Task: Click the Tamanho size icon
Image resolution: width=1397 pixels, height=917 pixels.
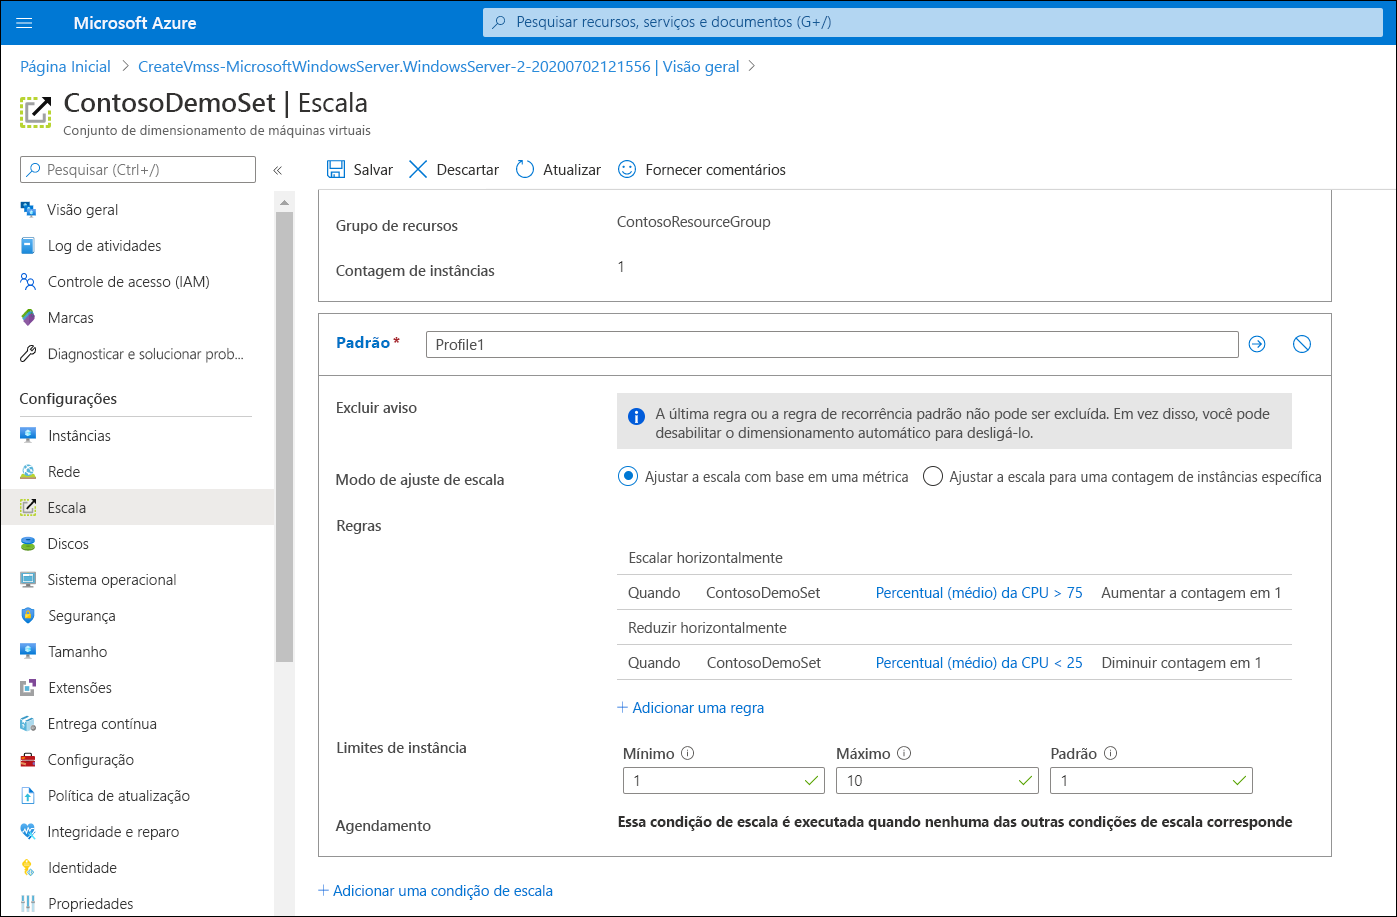Action: click(x=28, y=652)
